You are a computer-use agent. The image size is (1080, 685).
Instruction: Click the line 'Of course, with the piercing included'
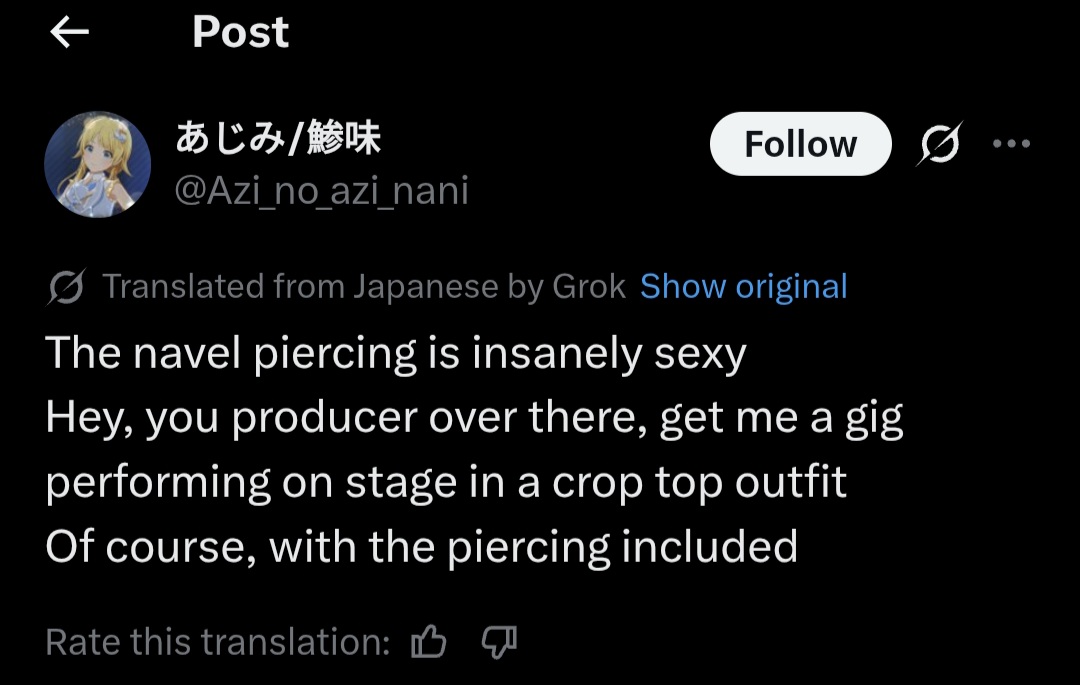pyautogui.click(x=421, y=547)
